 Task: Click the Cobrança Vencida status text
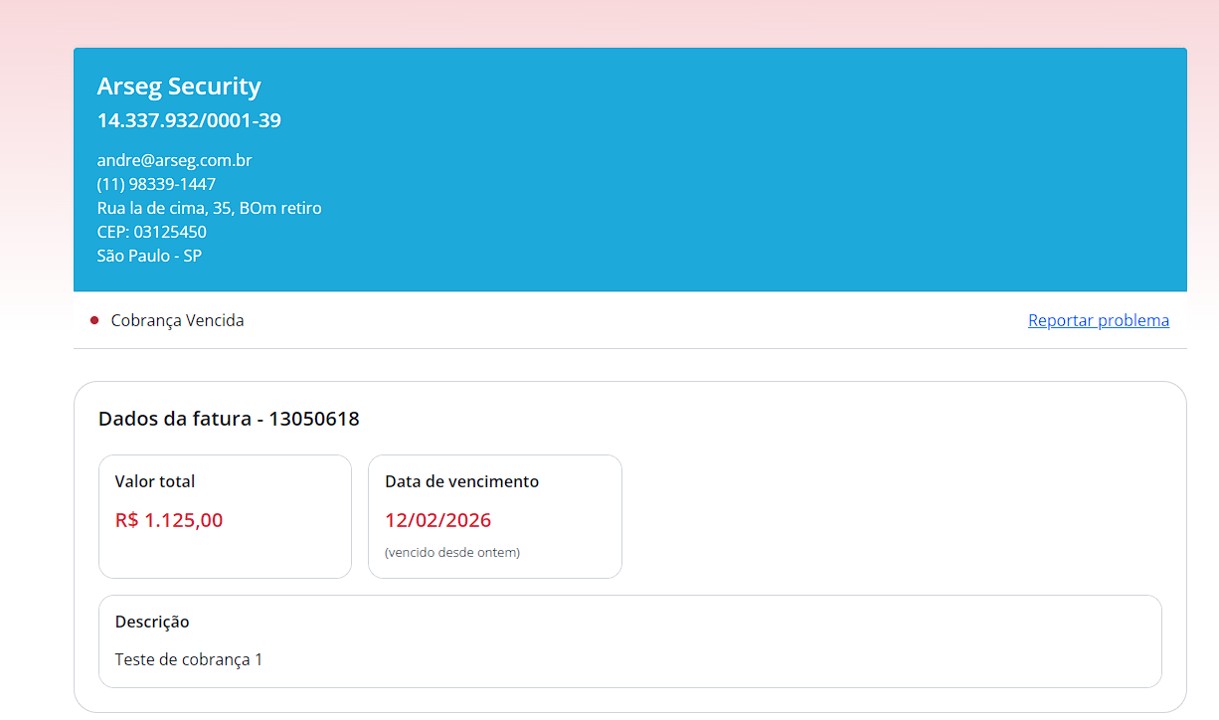pos(177,321)
